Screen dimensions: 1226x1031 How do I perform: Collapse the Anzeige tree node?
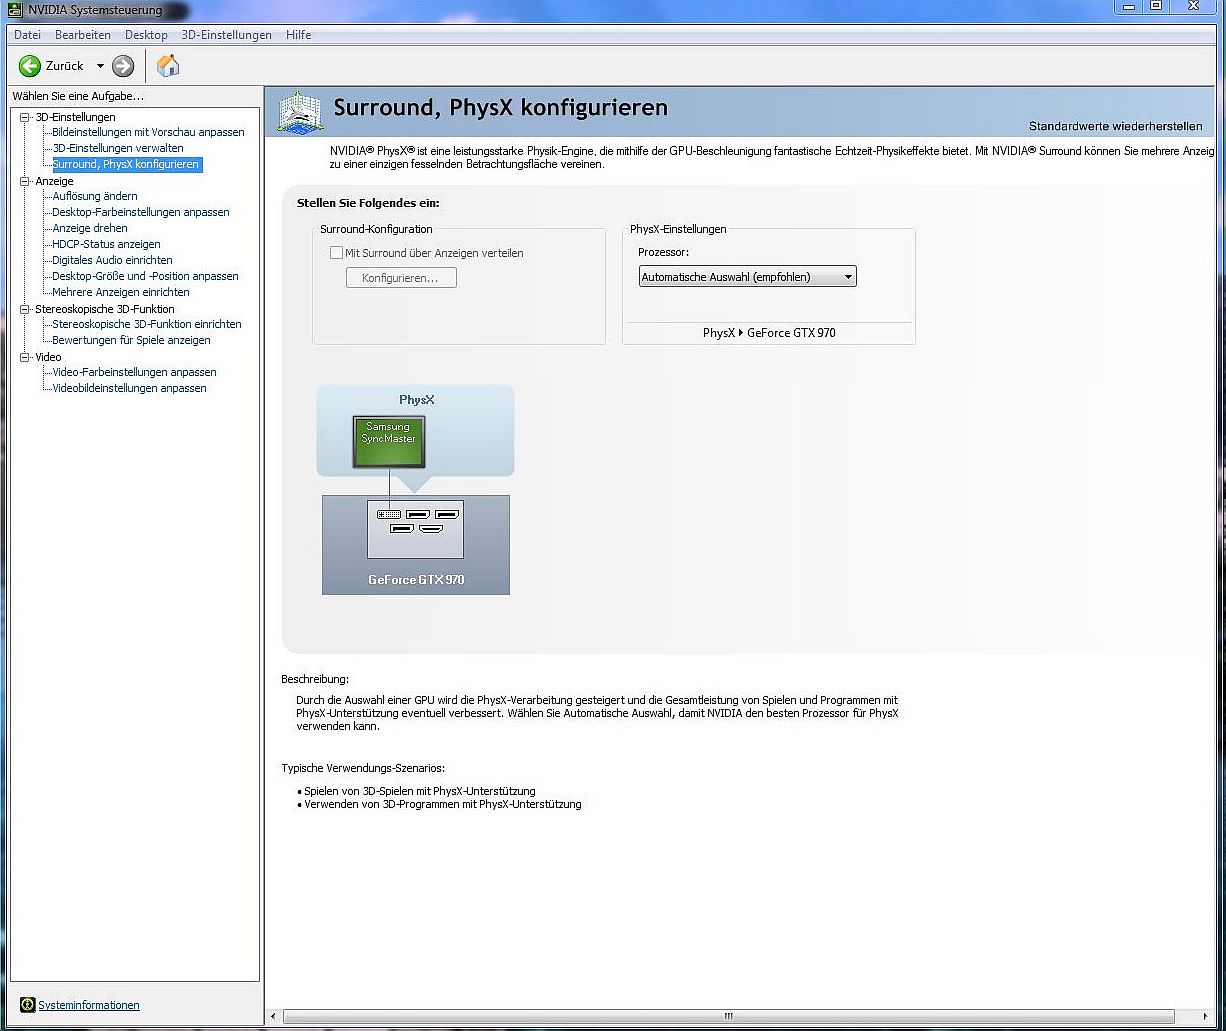[x=25, y=182]
